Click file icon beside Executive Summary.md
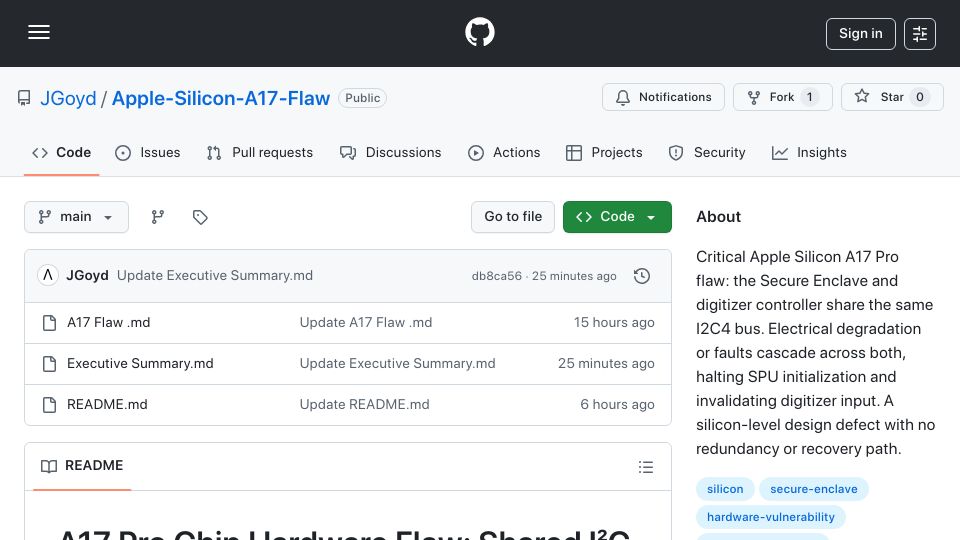 coord(50,364)
